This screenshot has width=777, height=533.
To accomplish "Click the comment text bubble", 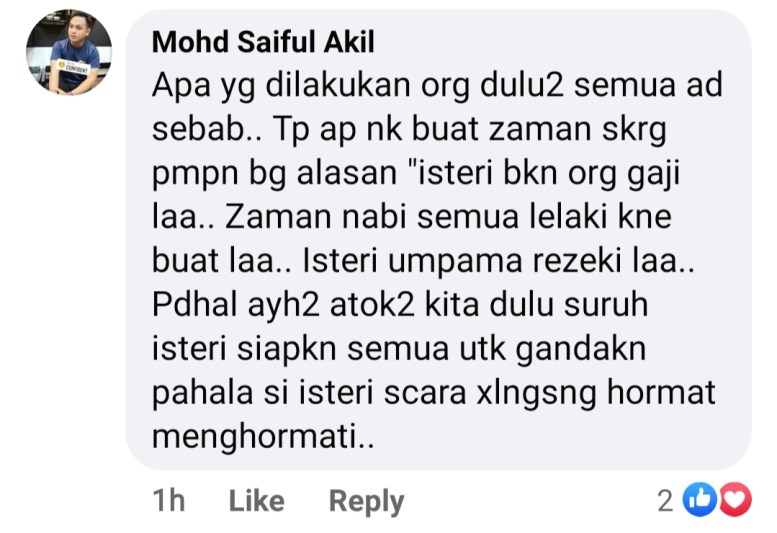I will pyautogui.click(x=438, y=239).
